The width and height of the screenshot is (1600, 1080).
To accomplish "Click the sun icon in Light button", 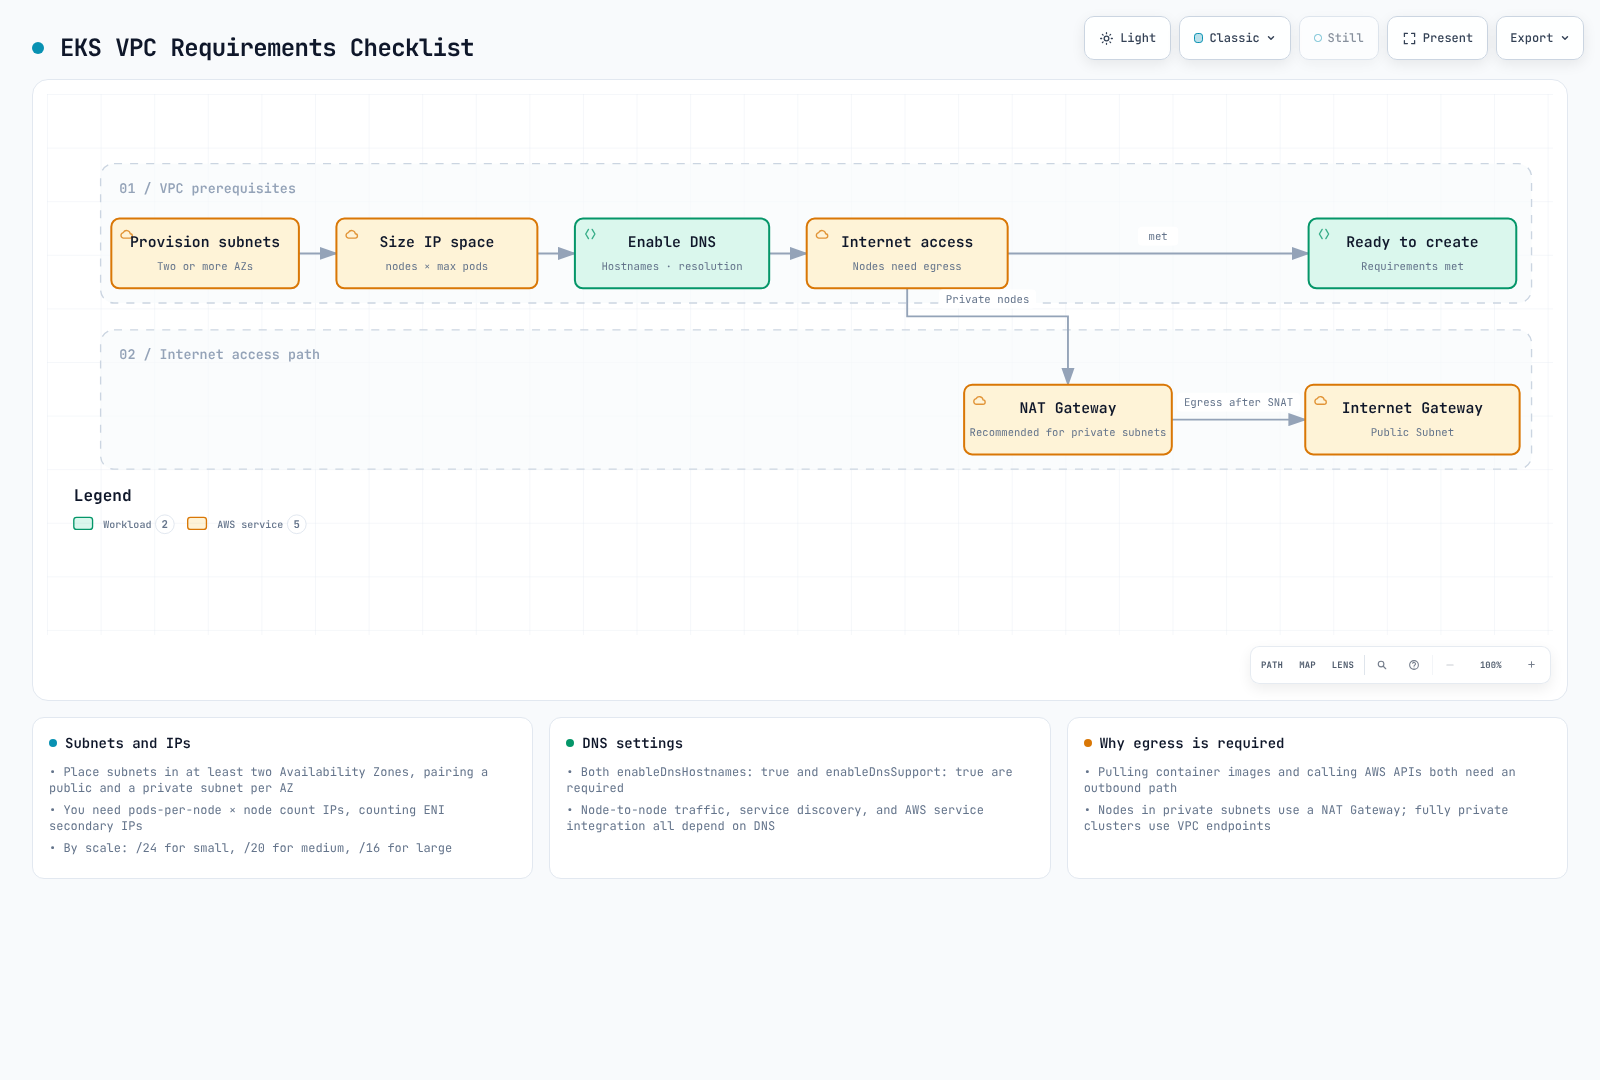I will [1106, 38].
